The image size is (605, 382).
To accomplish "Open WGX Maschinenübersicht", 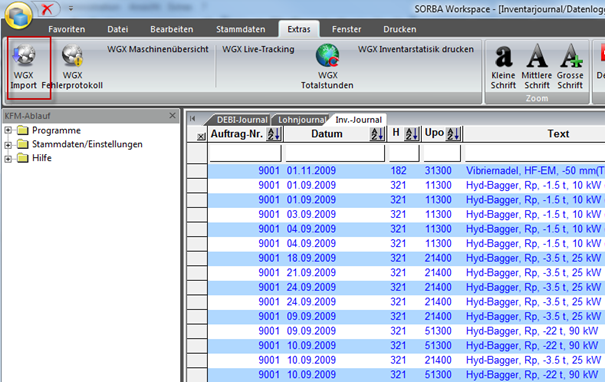I will coord(158,49).
